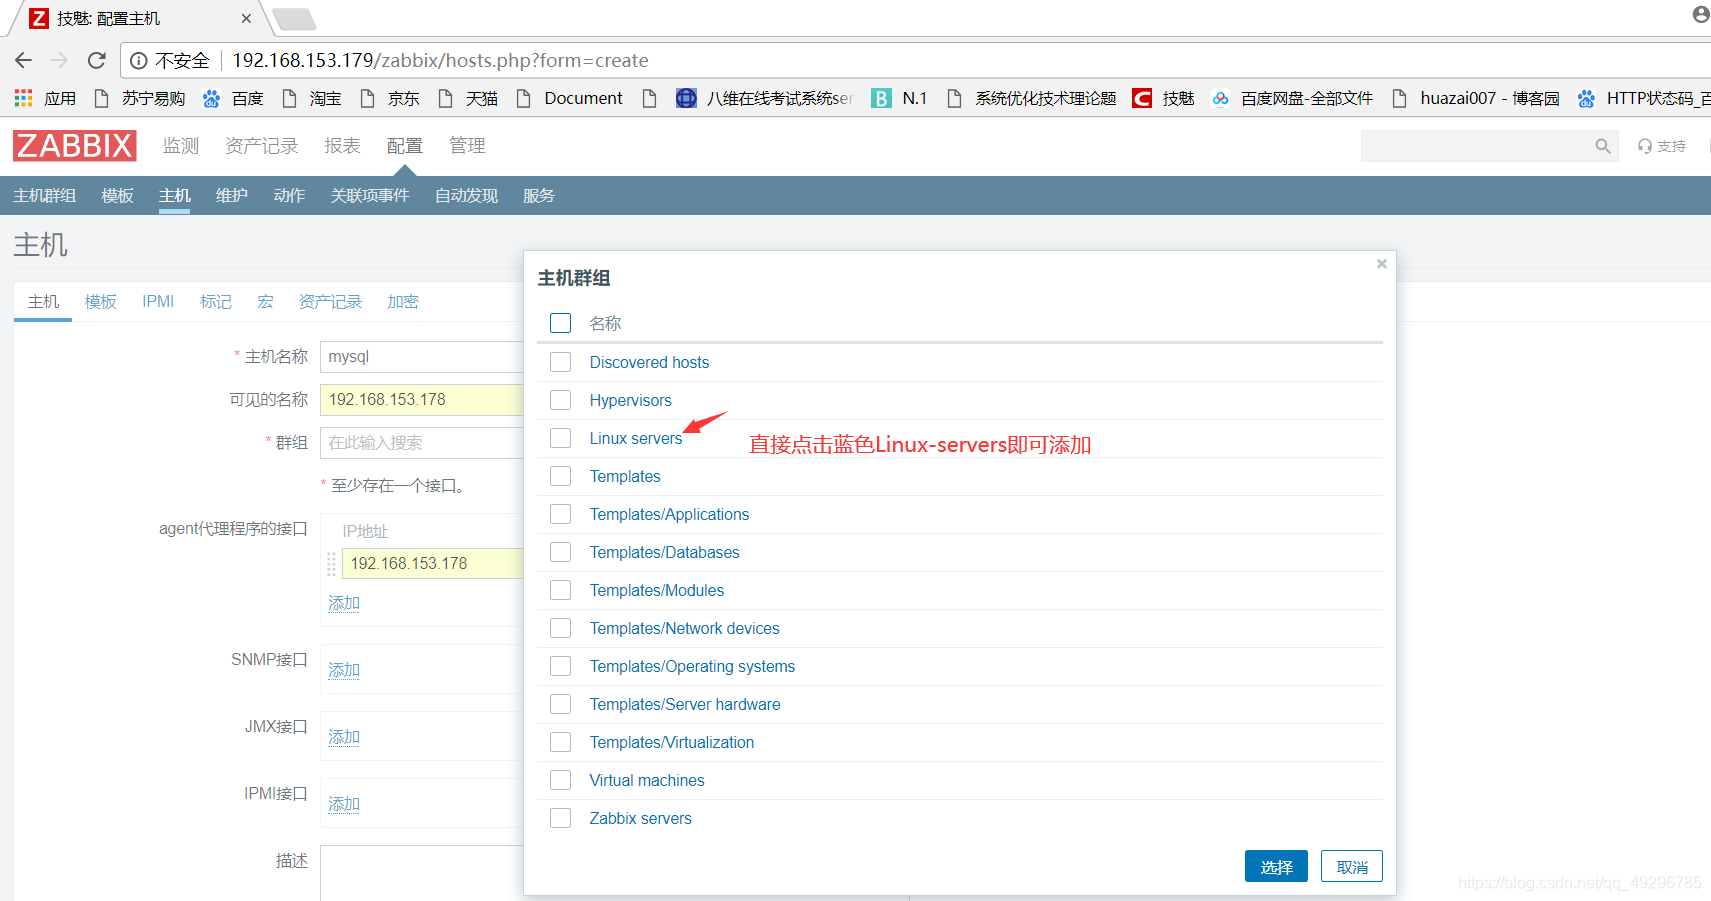Reload the page with refresh icon
This screenshot has height=901, width=1711.
[97, 61]
